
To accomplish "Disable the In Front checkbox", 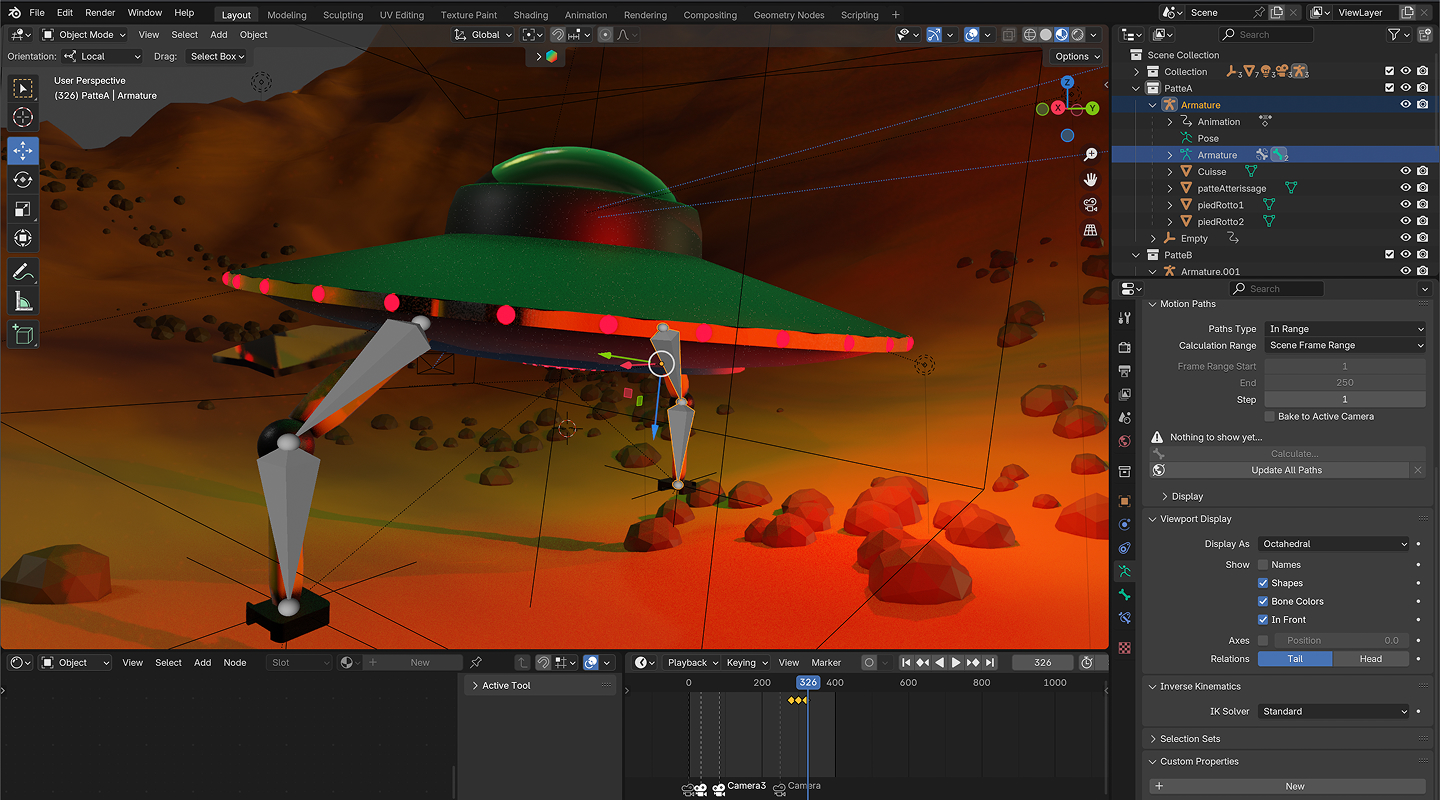I will (x=1263, y=620).
